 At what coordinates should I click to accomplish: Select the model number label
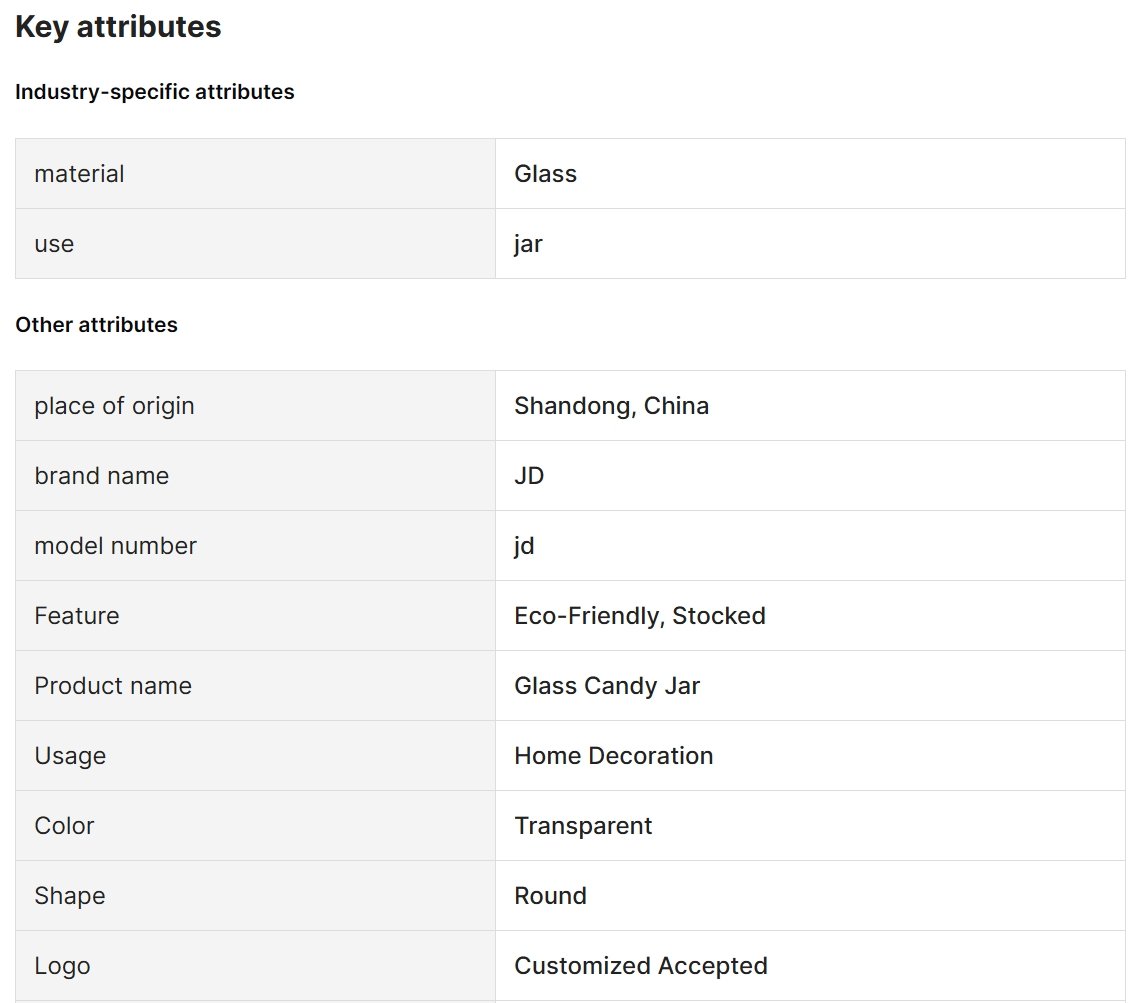click(115, 546)
